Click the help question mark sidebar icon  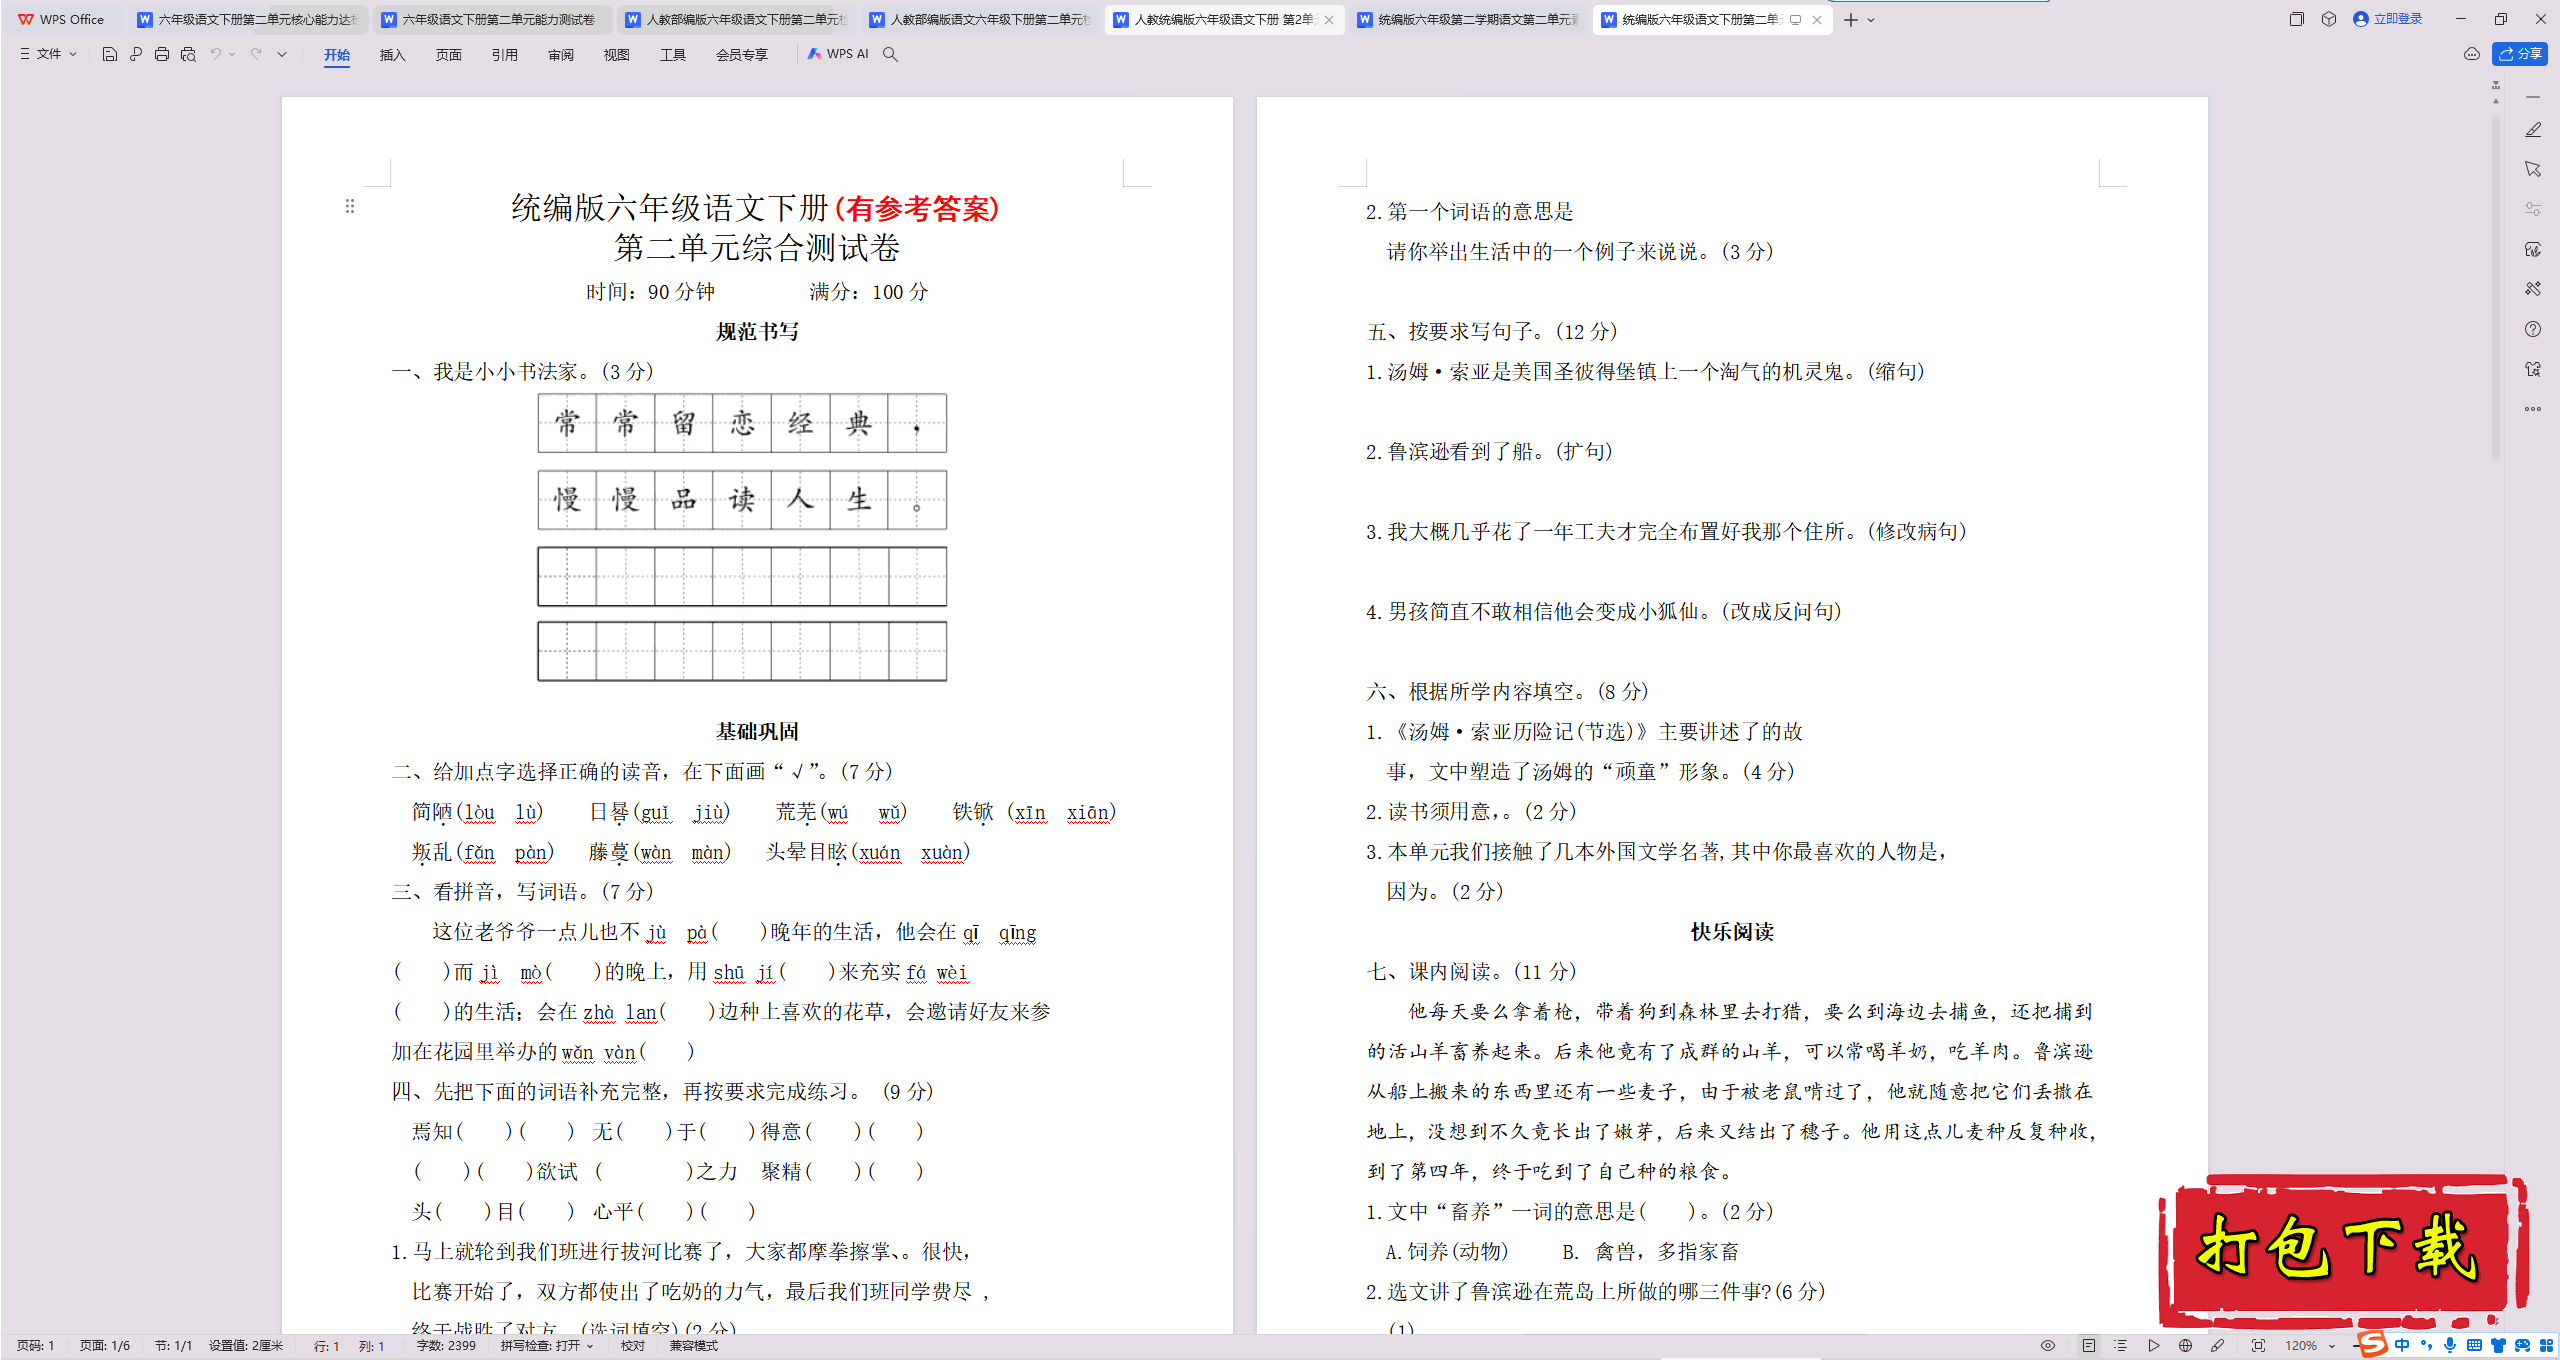tap(2533, 329)
